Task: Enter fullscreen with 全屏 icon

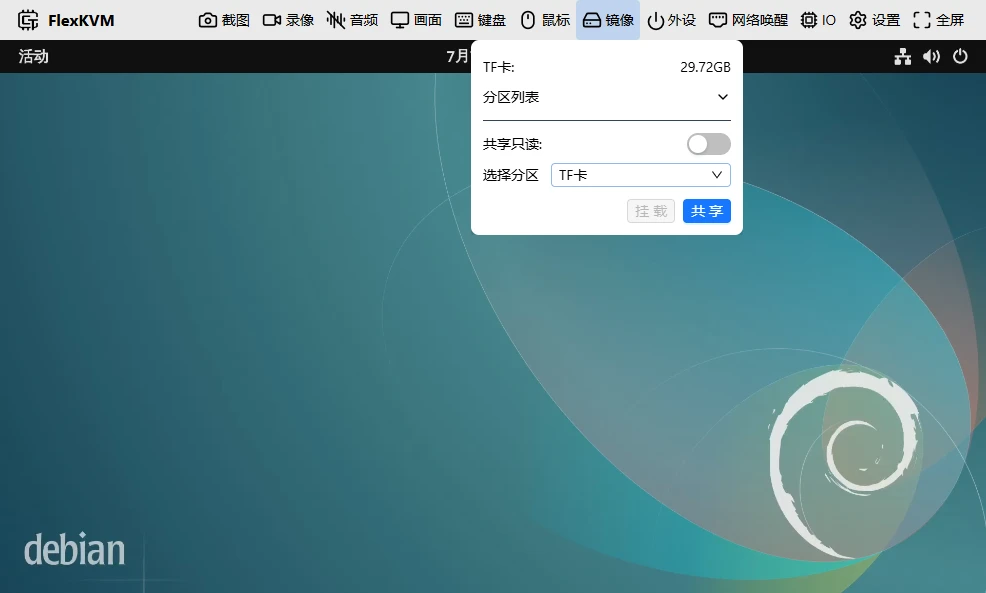Action: (922, 20)
